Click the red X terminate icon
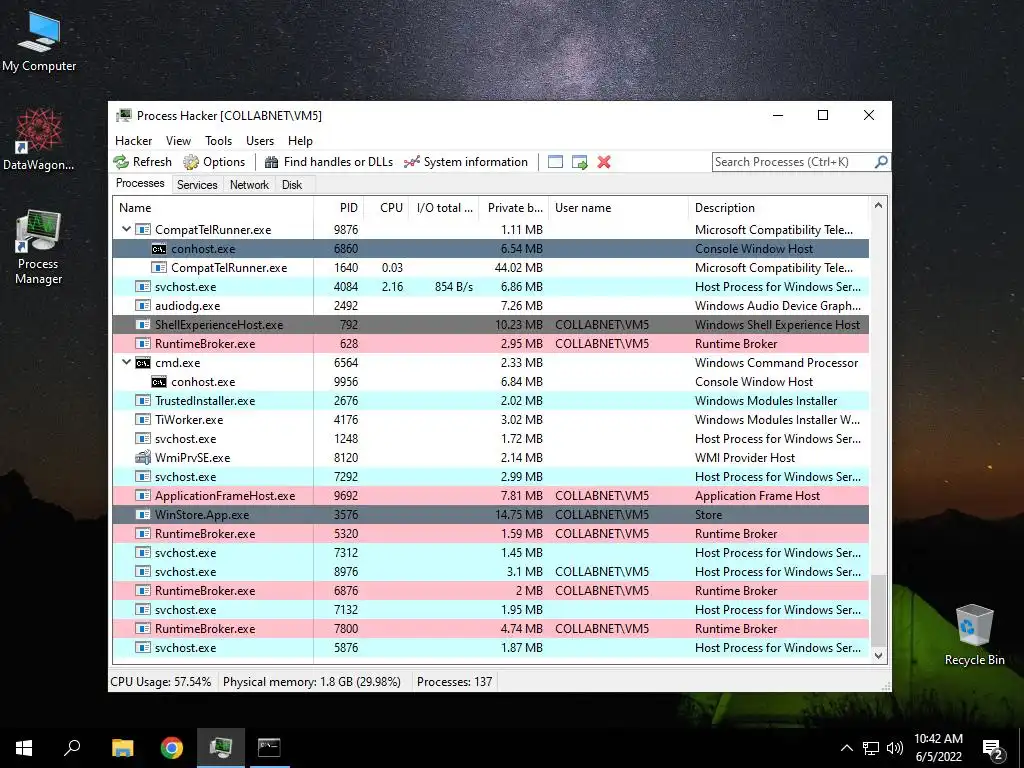 coord(604,162)
